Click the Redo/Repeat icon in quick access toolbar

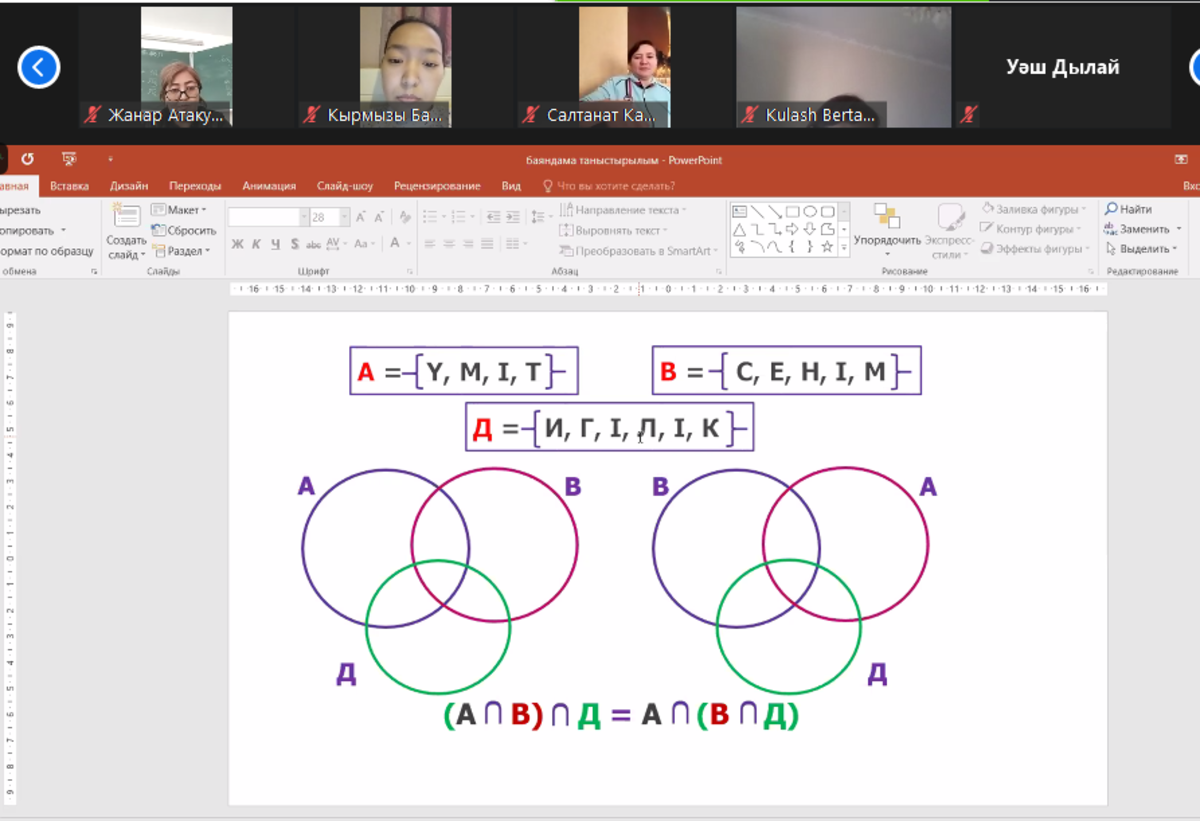tap(27, 159)
